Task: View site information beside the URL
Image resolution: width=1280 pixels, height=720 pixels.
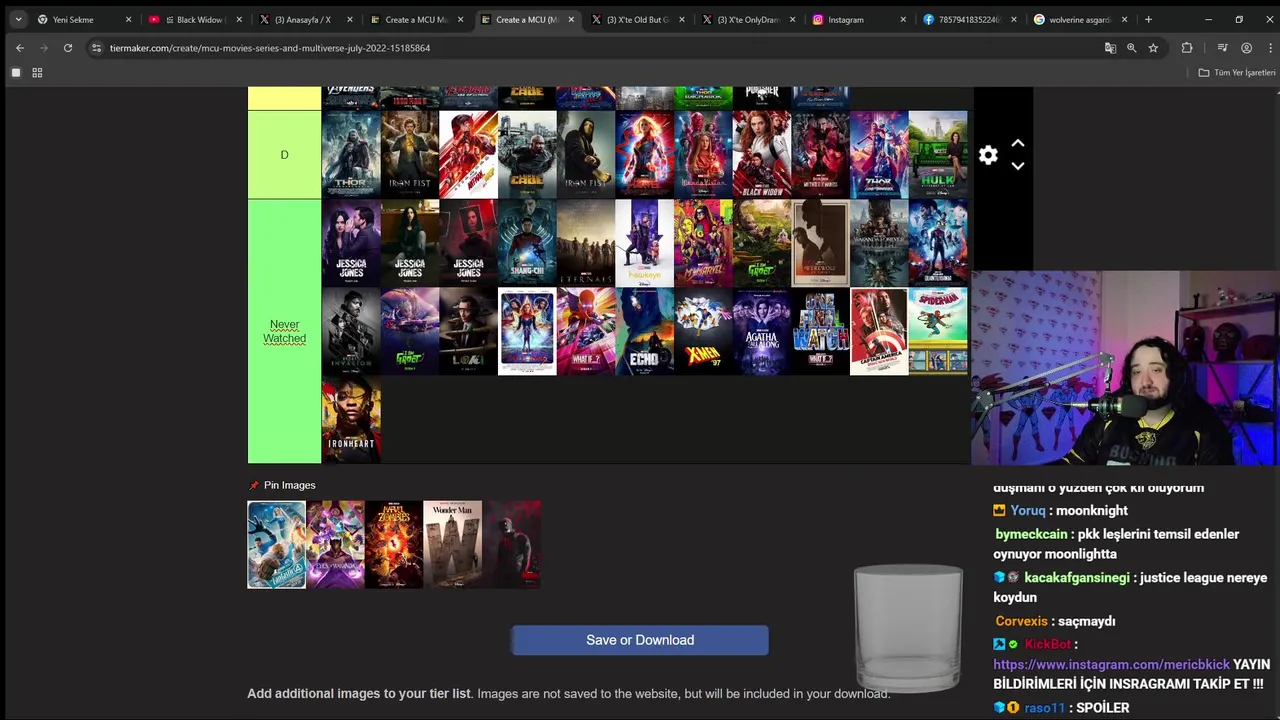Action: coord(96,48)
